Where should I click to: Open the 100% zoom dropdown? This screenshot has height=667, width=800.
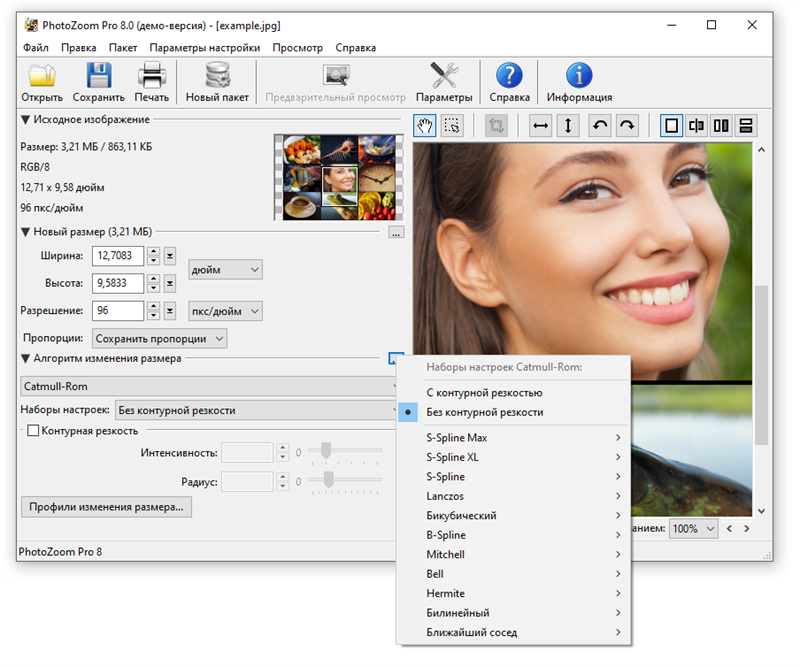[x=693, y=528]
